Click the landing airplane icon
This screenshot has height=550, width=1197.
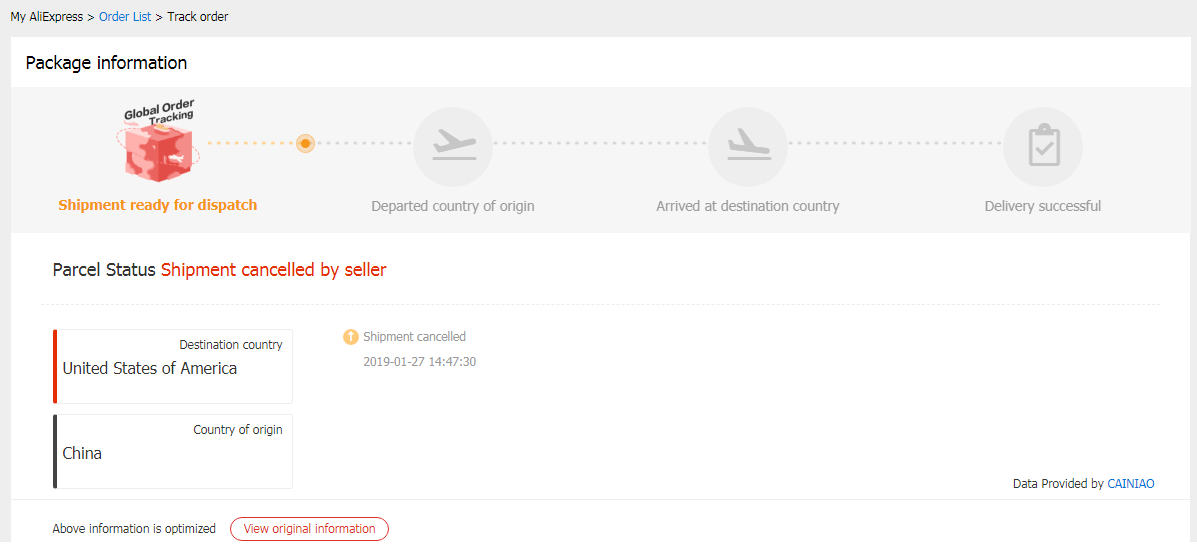point(747,146)
